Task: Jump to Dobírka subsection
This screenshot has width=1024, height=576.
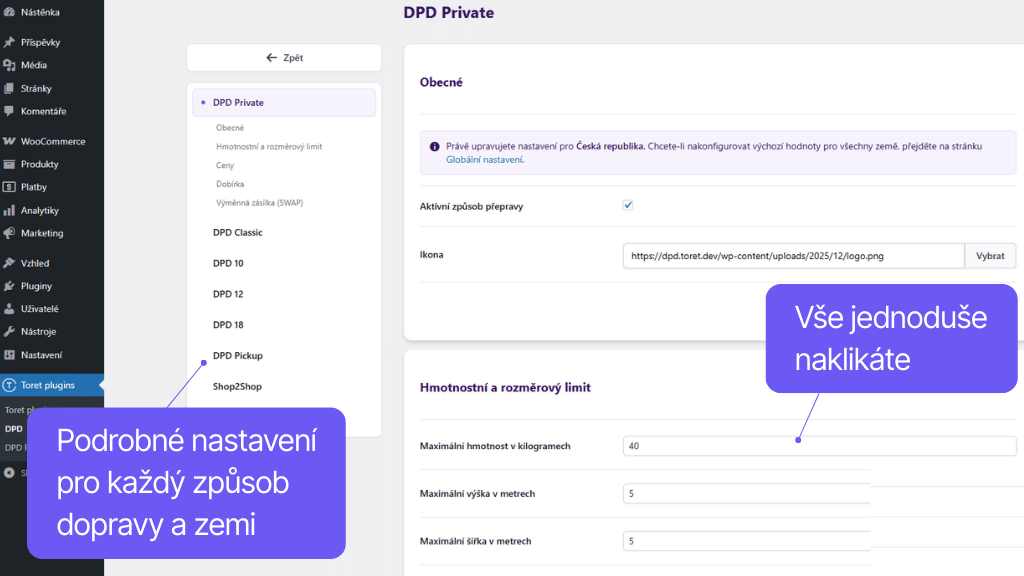Action: tap(230, 184)
